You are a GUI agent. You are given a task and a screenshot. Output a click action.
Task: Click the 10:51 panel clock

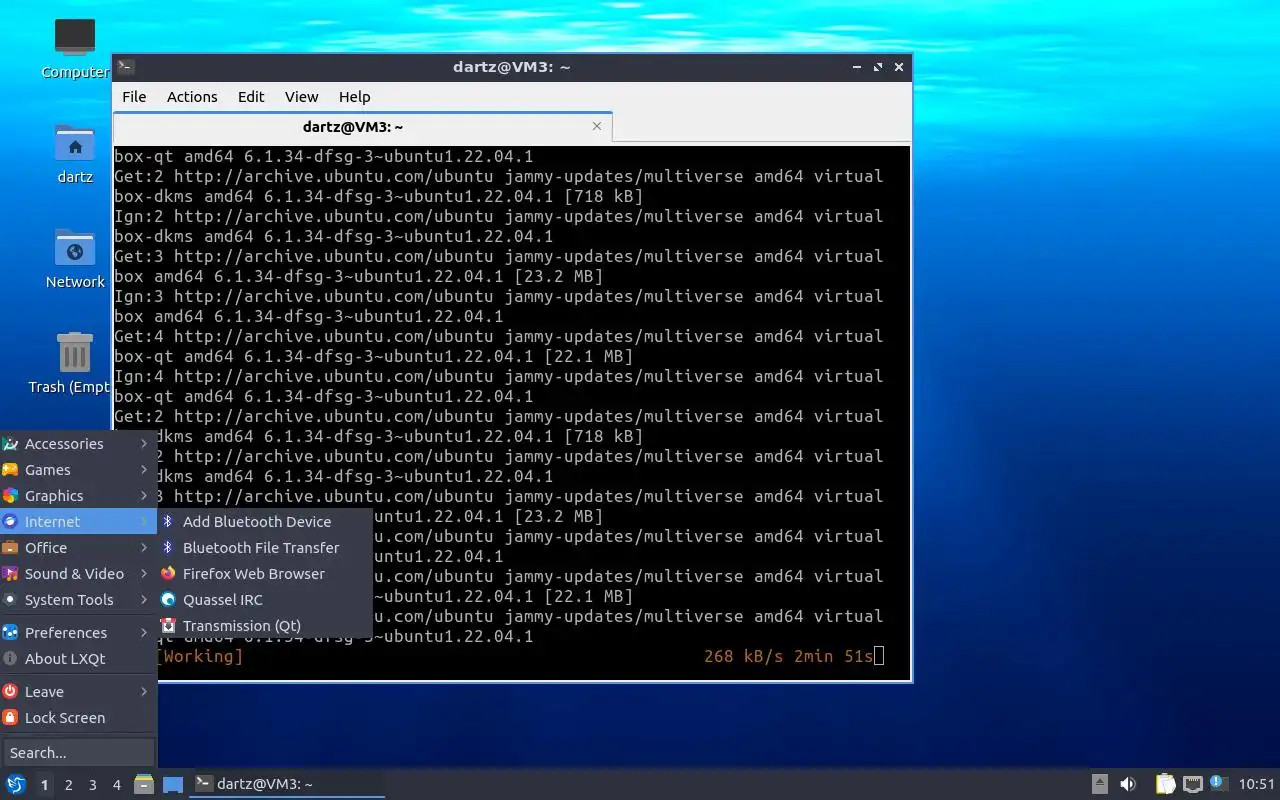(1257, 784)
